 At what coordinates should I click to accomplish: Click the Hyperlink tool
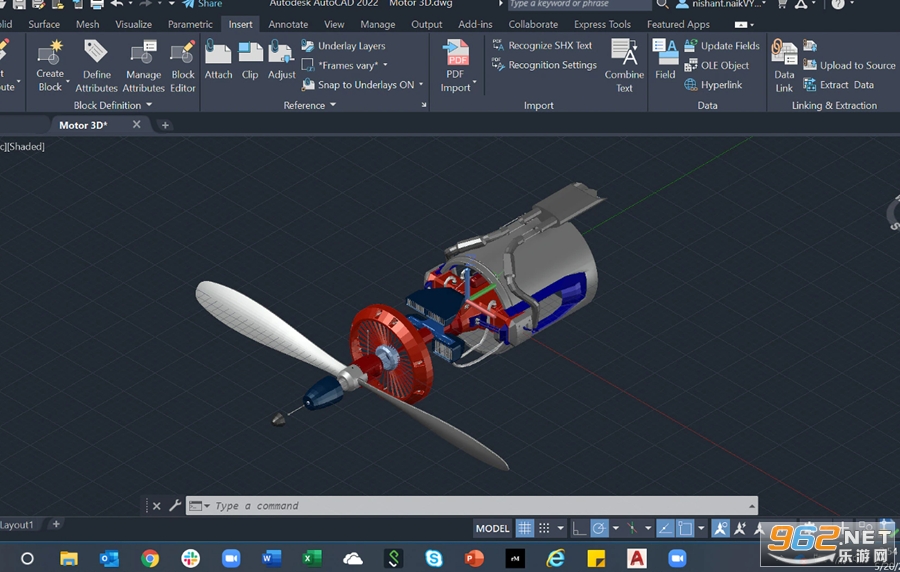pyautogui.click(x=713, y=85)
